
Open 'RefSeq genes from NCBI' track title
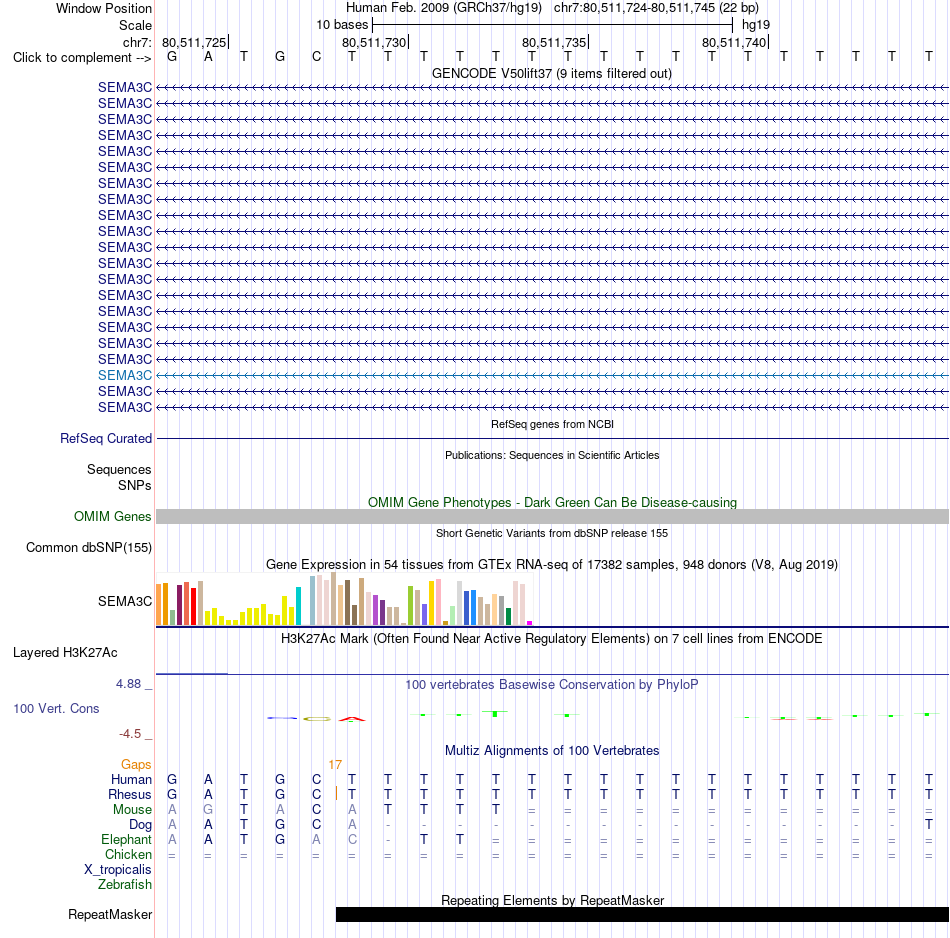552,424
